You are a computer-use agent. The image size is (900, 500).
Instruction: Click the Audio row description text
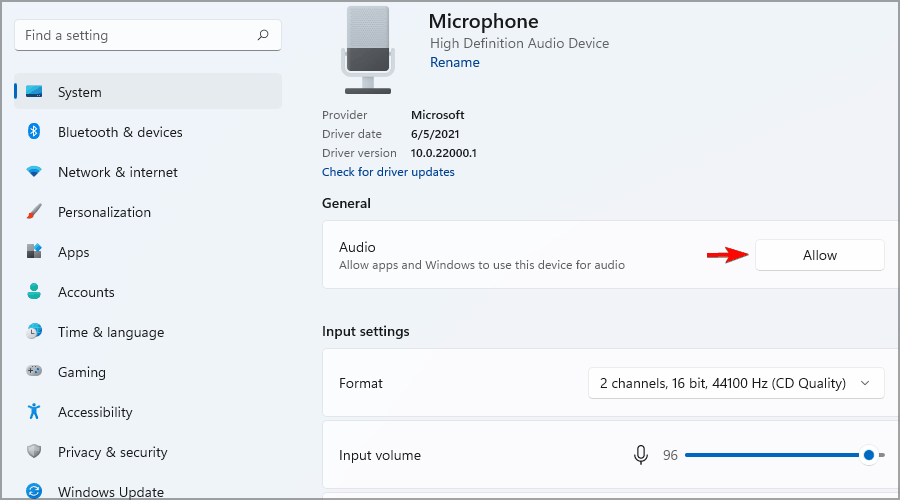(x=482, y=265)
